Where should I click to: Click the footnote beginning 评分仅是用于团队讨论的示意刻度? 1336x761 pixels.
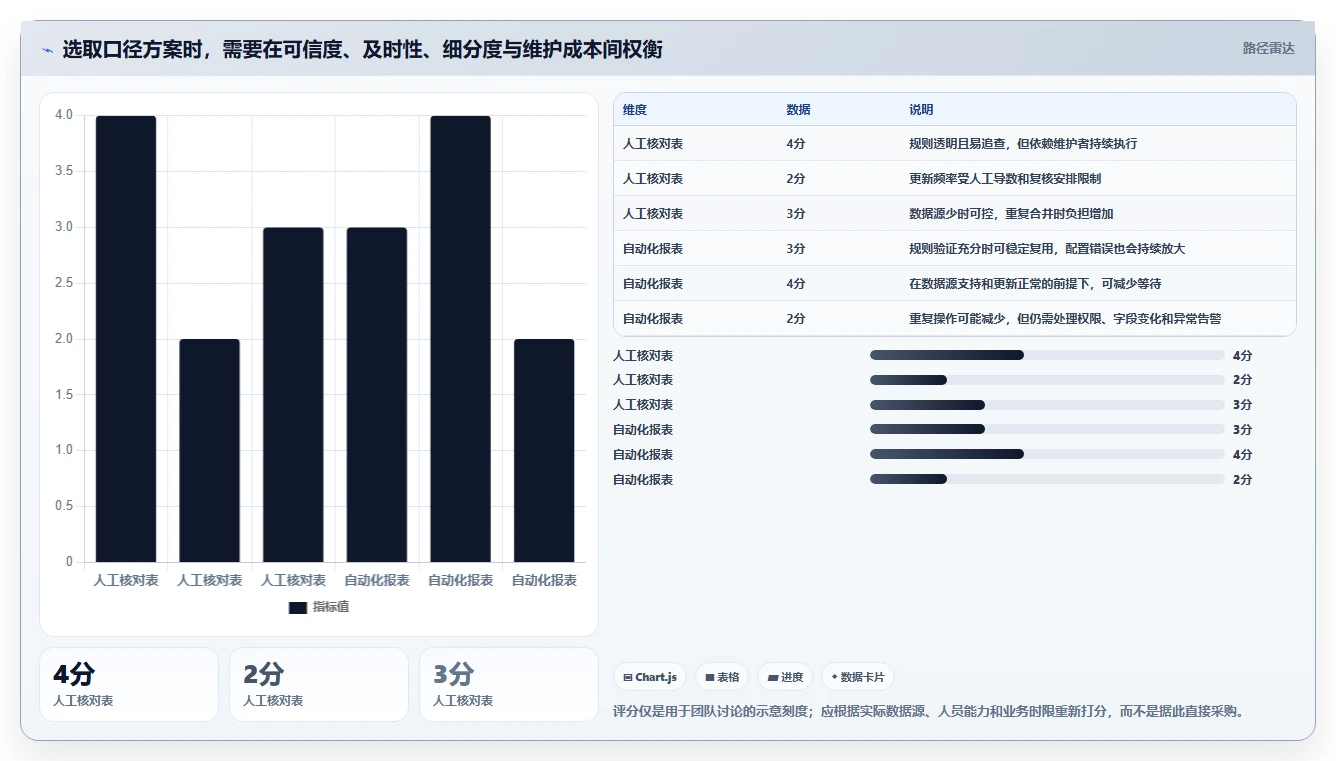[929, 712]
